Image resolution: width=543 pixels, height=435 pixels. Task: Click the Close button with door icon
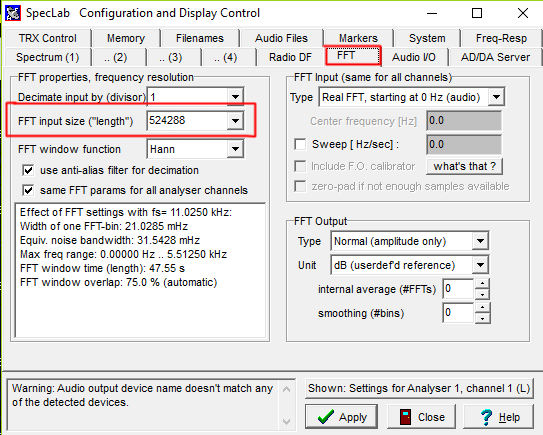(x=421, y=417)
